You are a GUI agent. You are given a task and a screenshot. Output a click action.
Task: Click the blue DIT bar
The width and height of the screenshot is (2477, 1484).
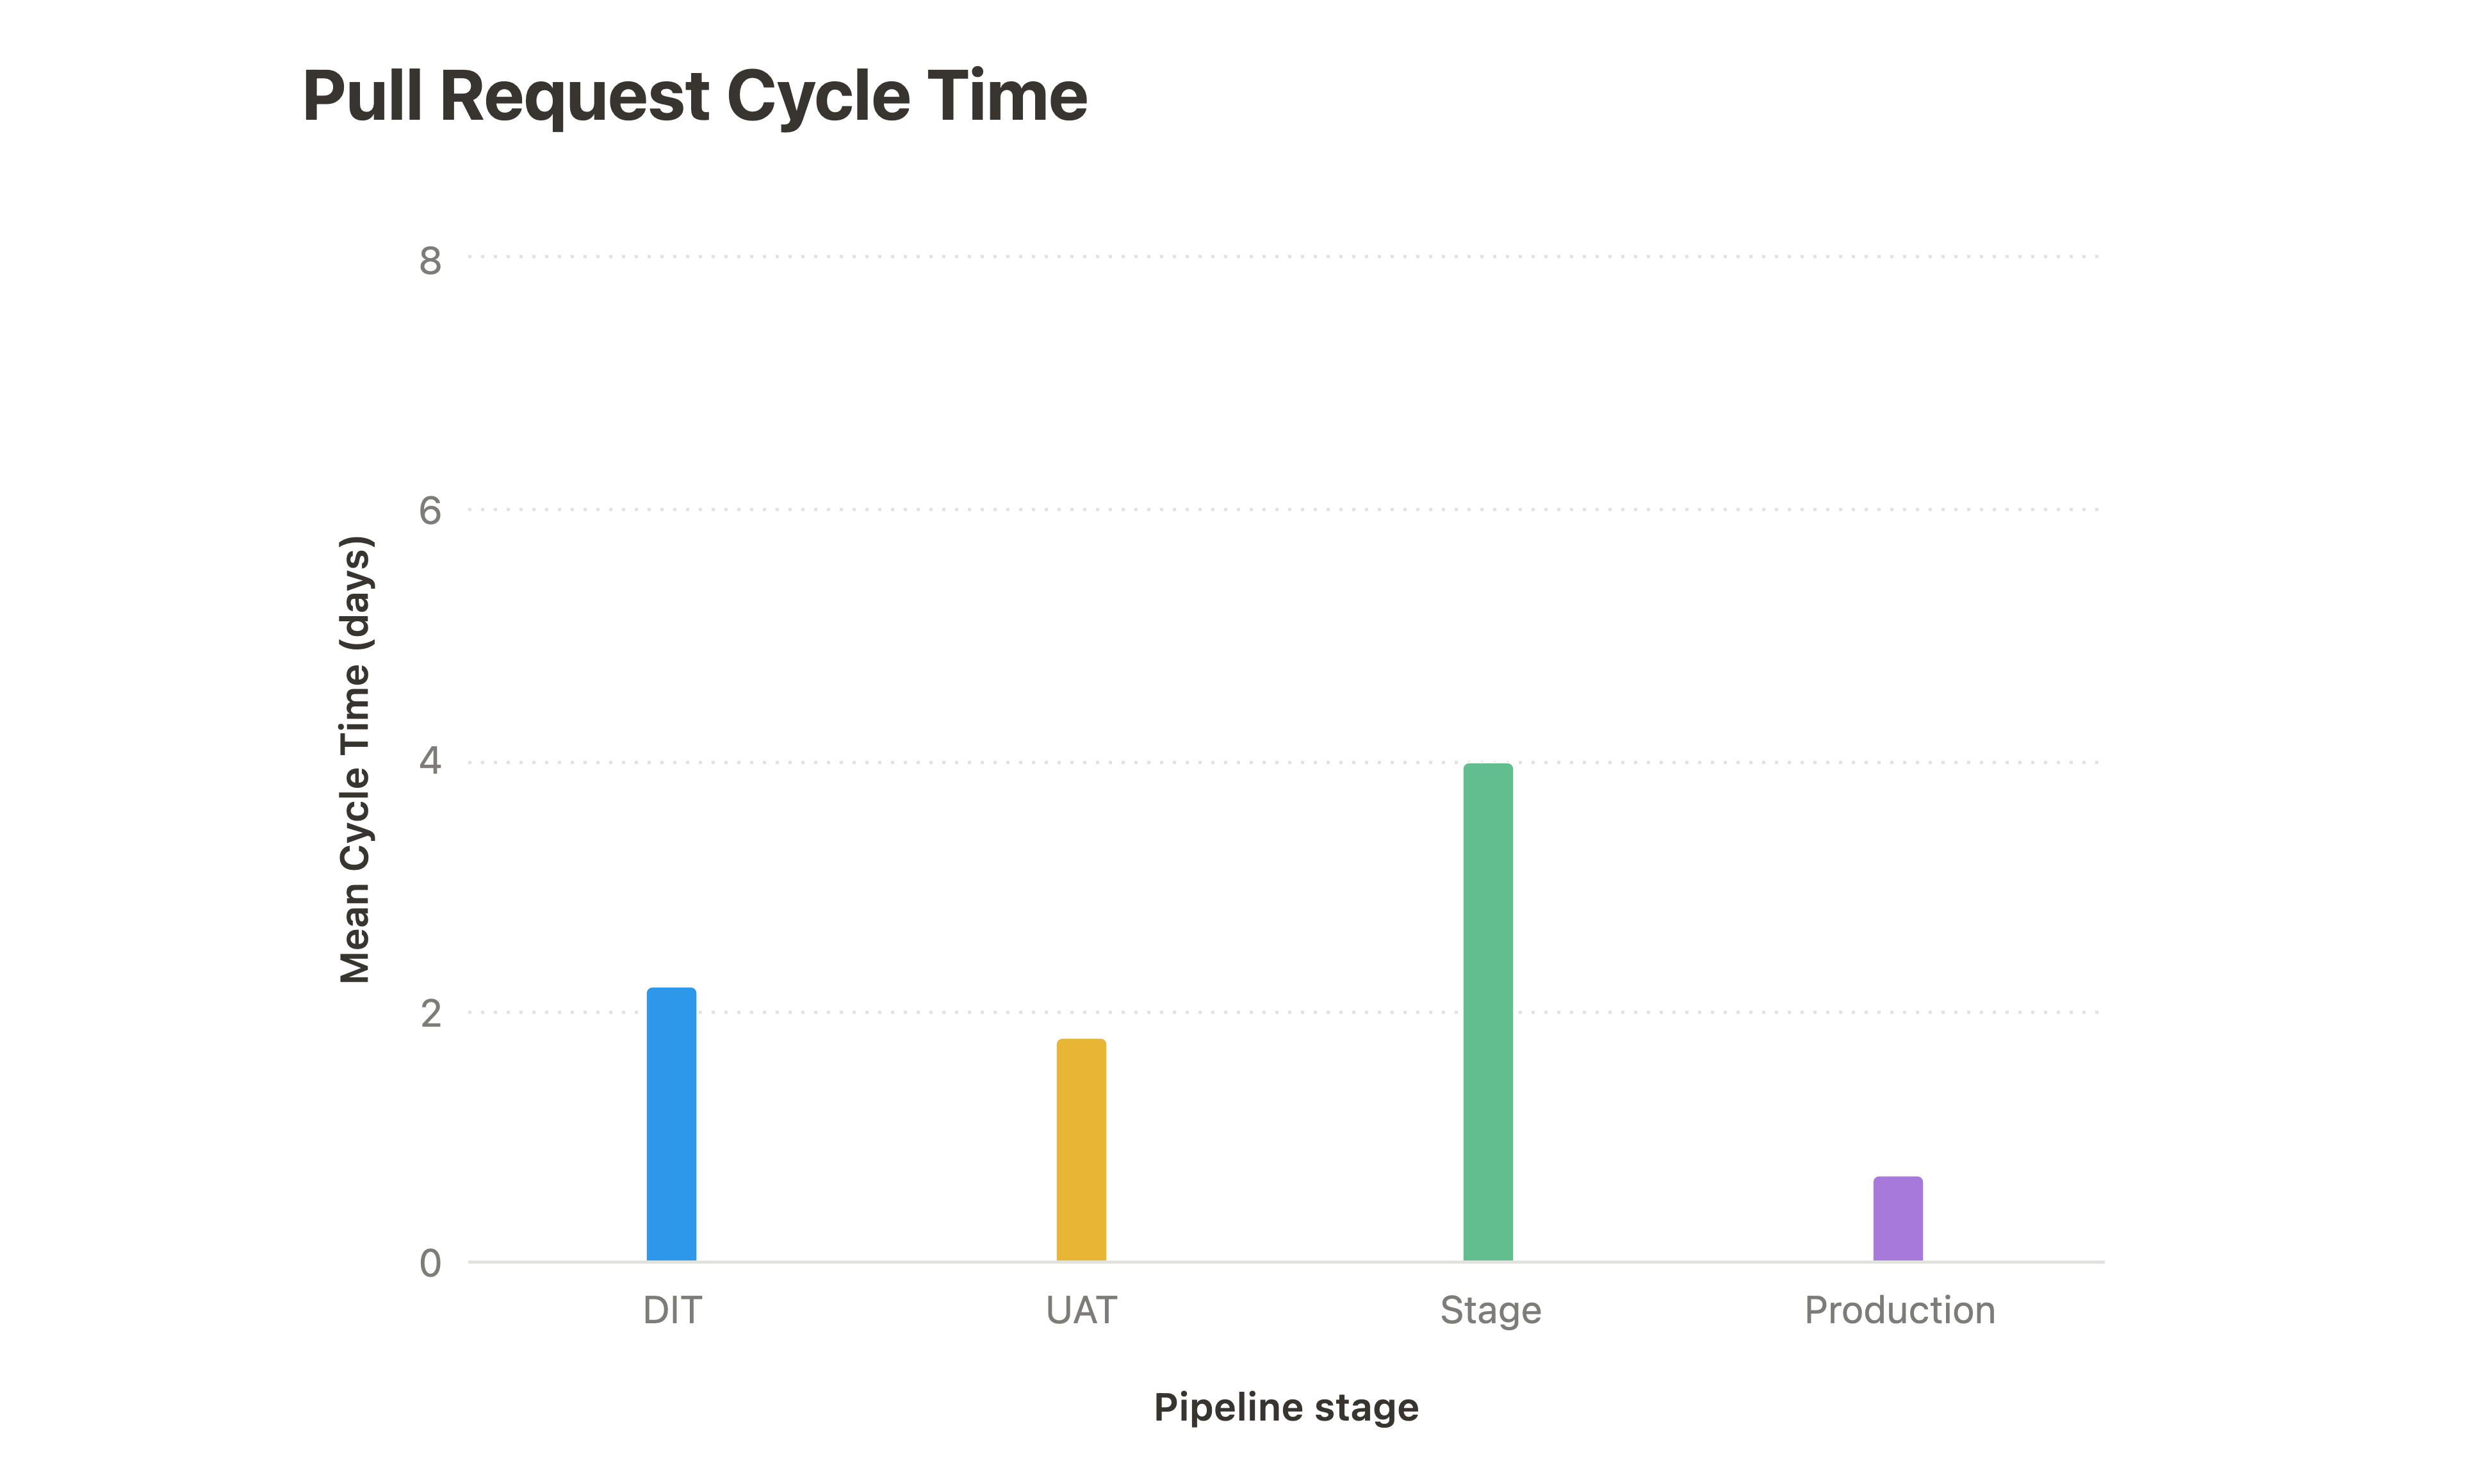pos(671,1124)
